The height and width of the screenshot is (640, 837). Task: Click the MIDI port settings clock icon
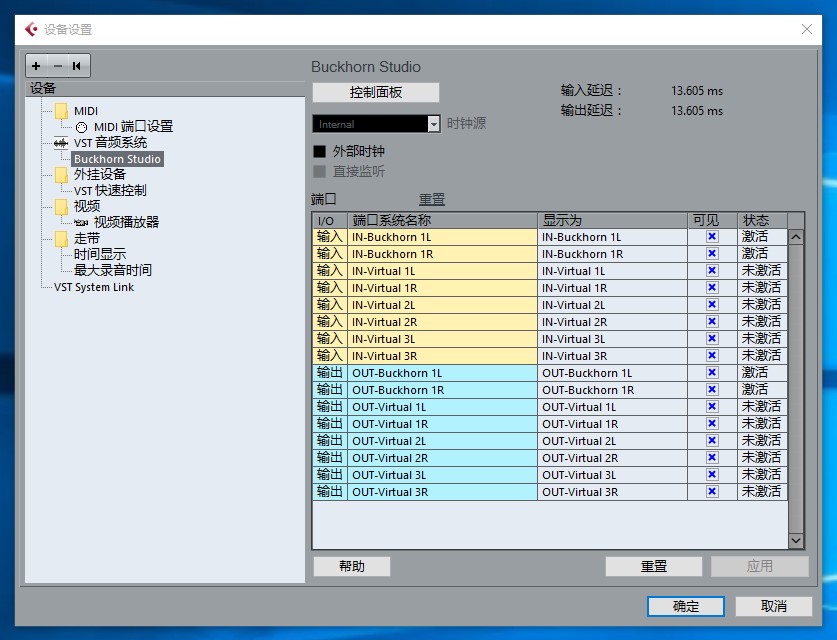(81, 127)
